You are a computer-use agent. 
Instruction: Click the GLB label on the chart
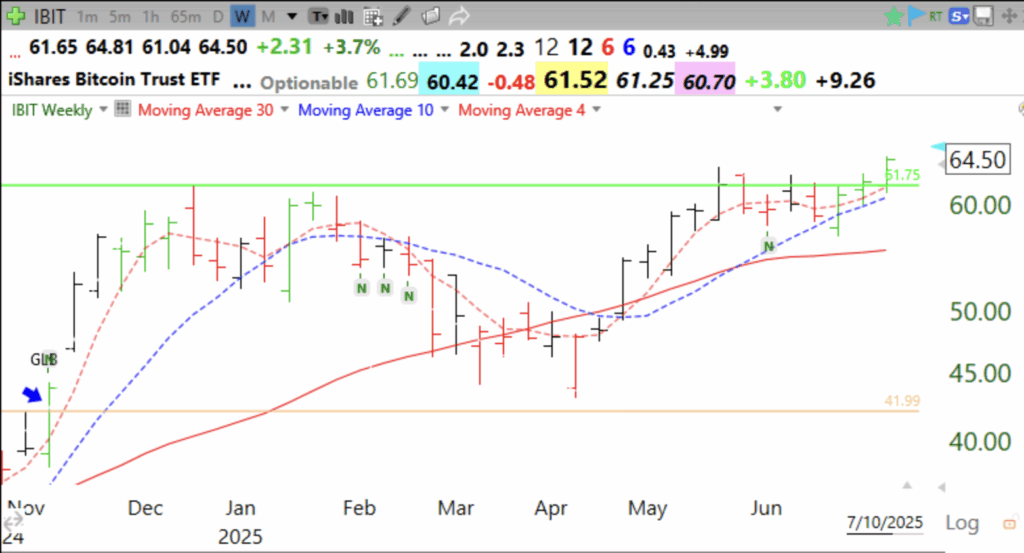pyautogui.click(x=44, y=359)
